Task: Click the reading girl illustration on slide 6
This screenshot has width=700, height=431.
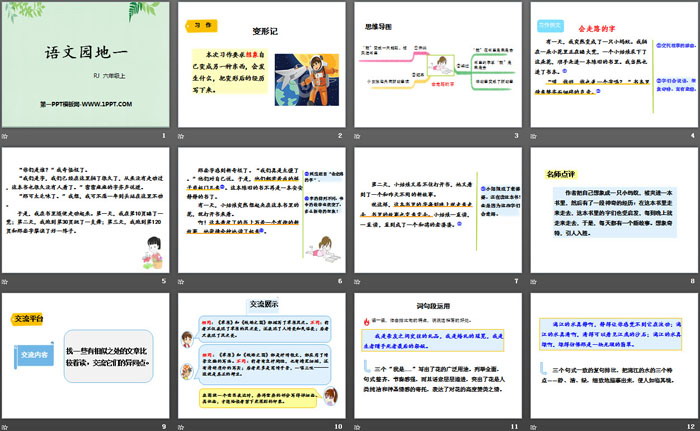Action: pos(310,238)
